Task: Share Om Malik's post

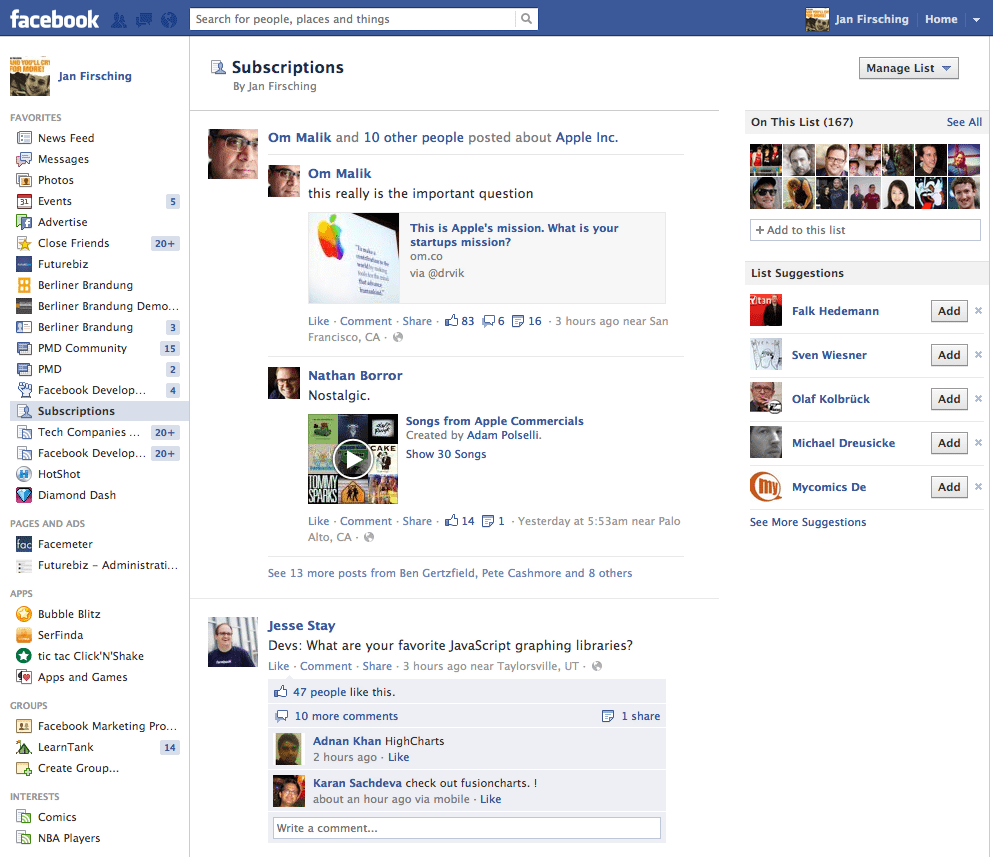Action: point(417,321)
